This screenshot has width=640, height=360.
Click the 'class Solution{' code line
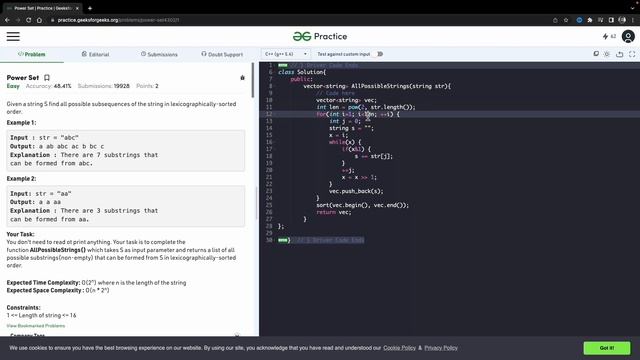(302, 72)
